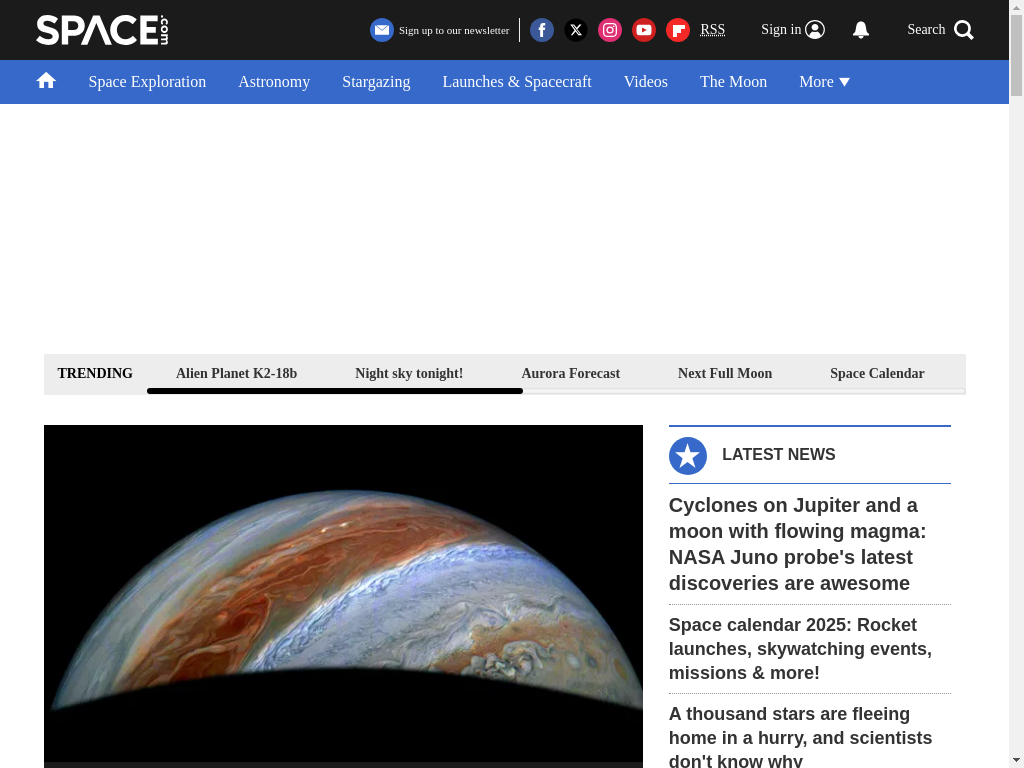Expand the More dropdown menu
Screen dimensions: 1024x768
pos(824,82)
